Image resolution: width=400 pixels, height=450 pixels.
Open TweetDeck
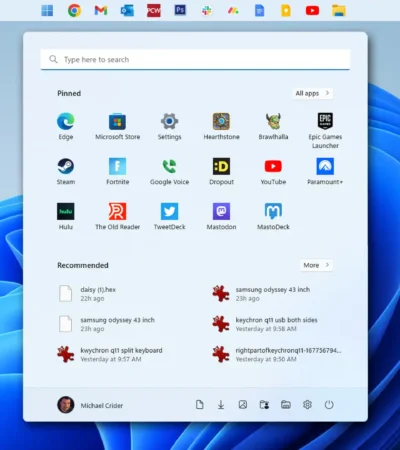(x=169, y=216)
